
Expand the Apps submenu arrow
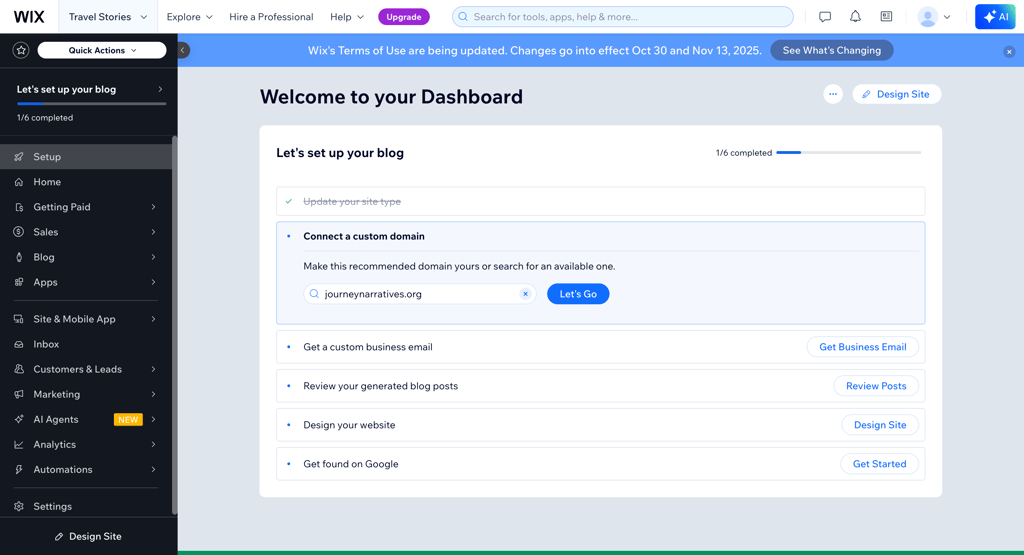coord(153,282)
